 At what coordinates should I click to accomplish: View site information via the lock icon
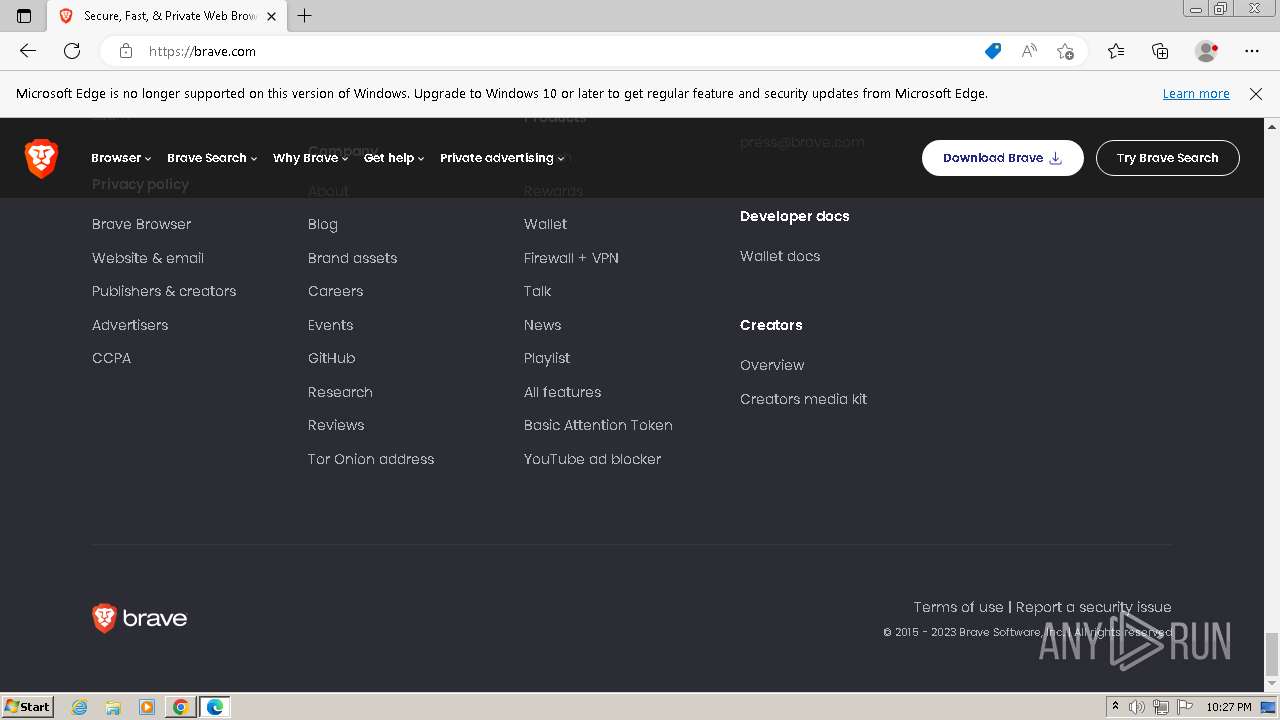(125, 51)
